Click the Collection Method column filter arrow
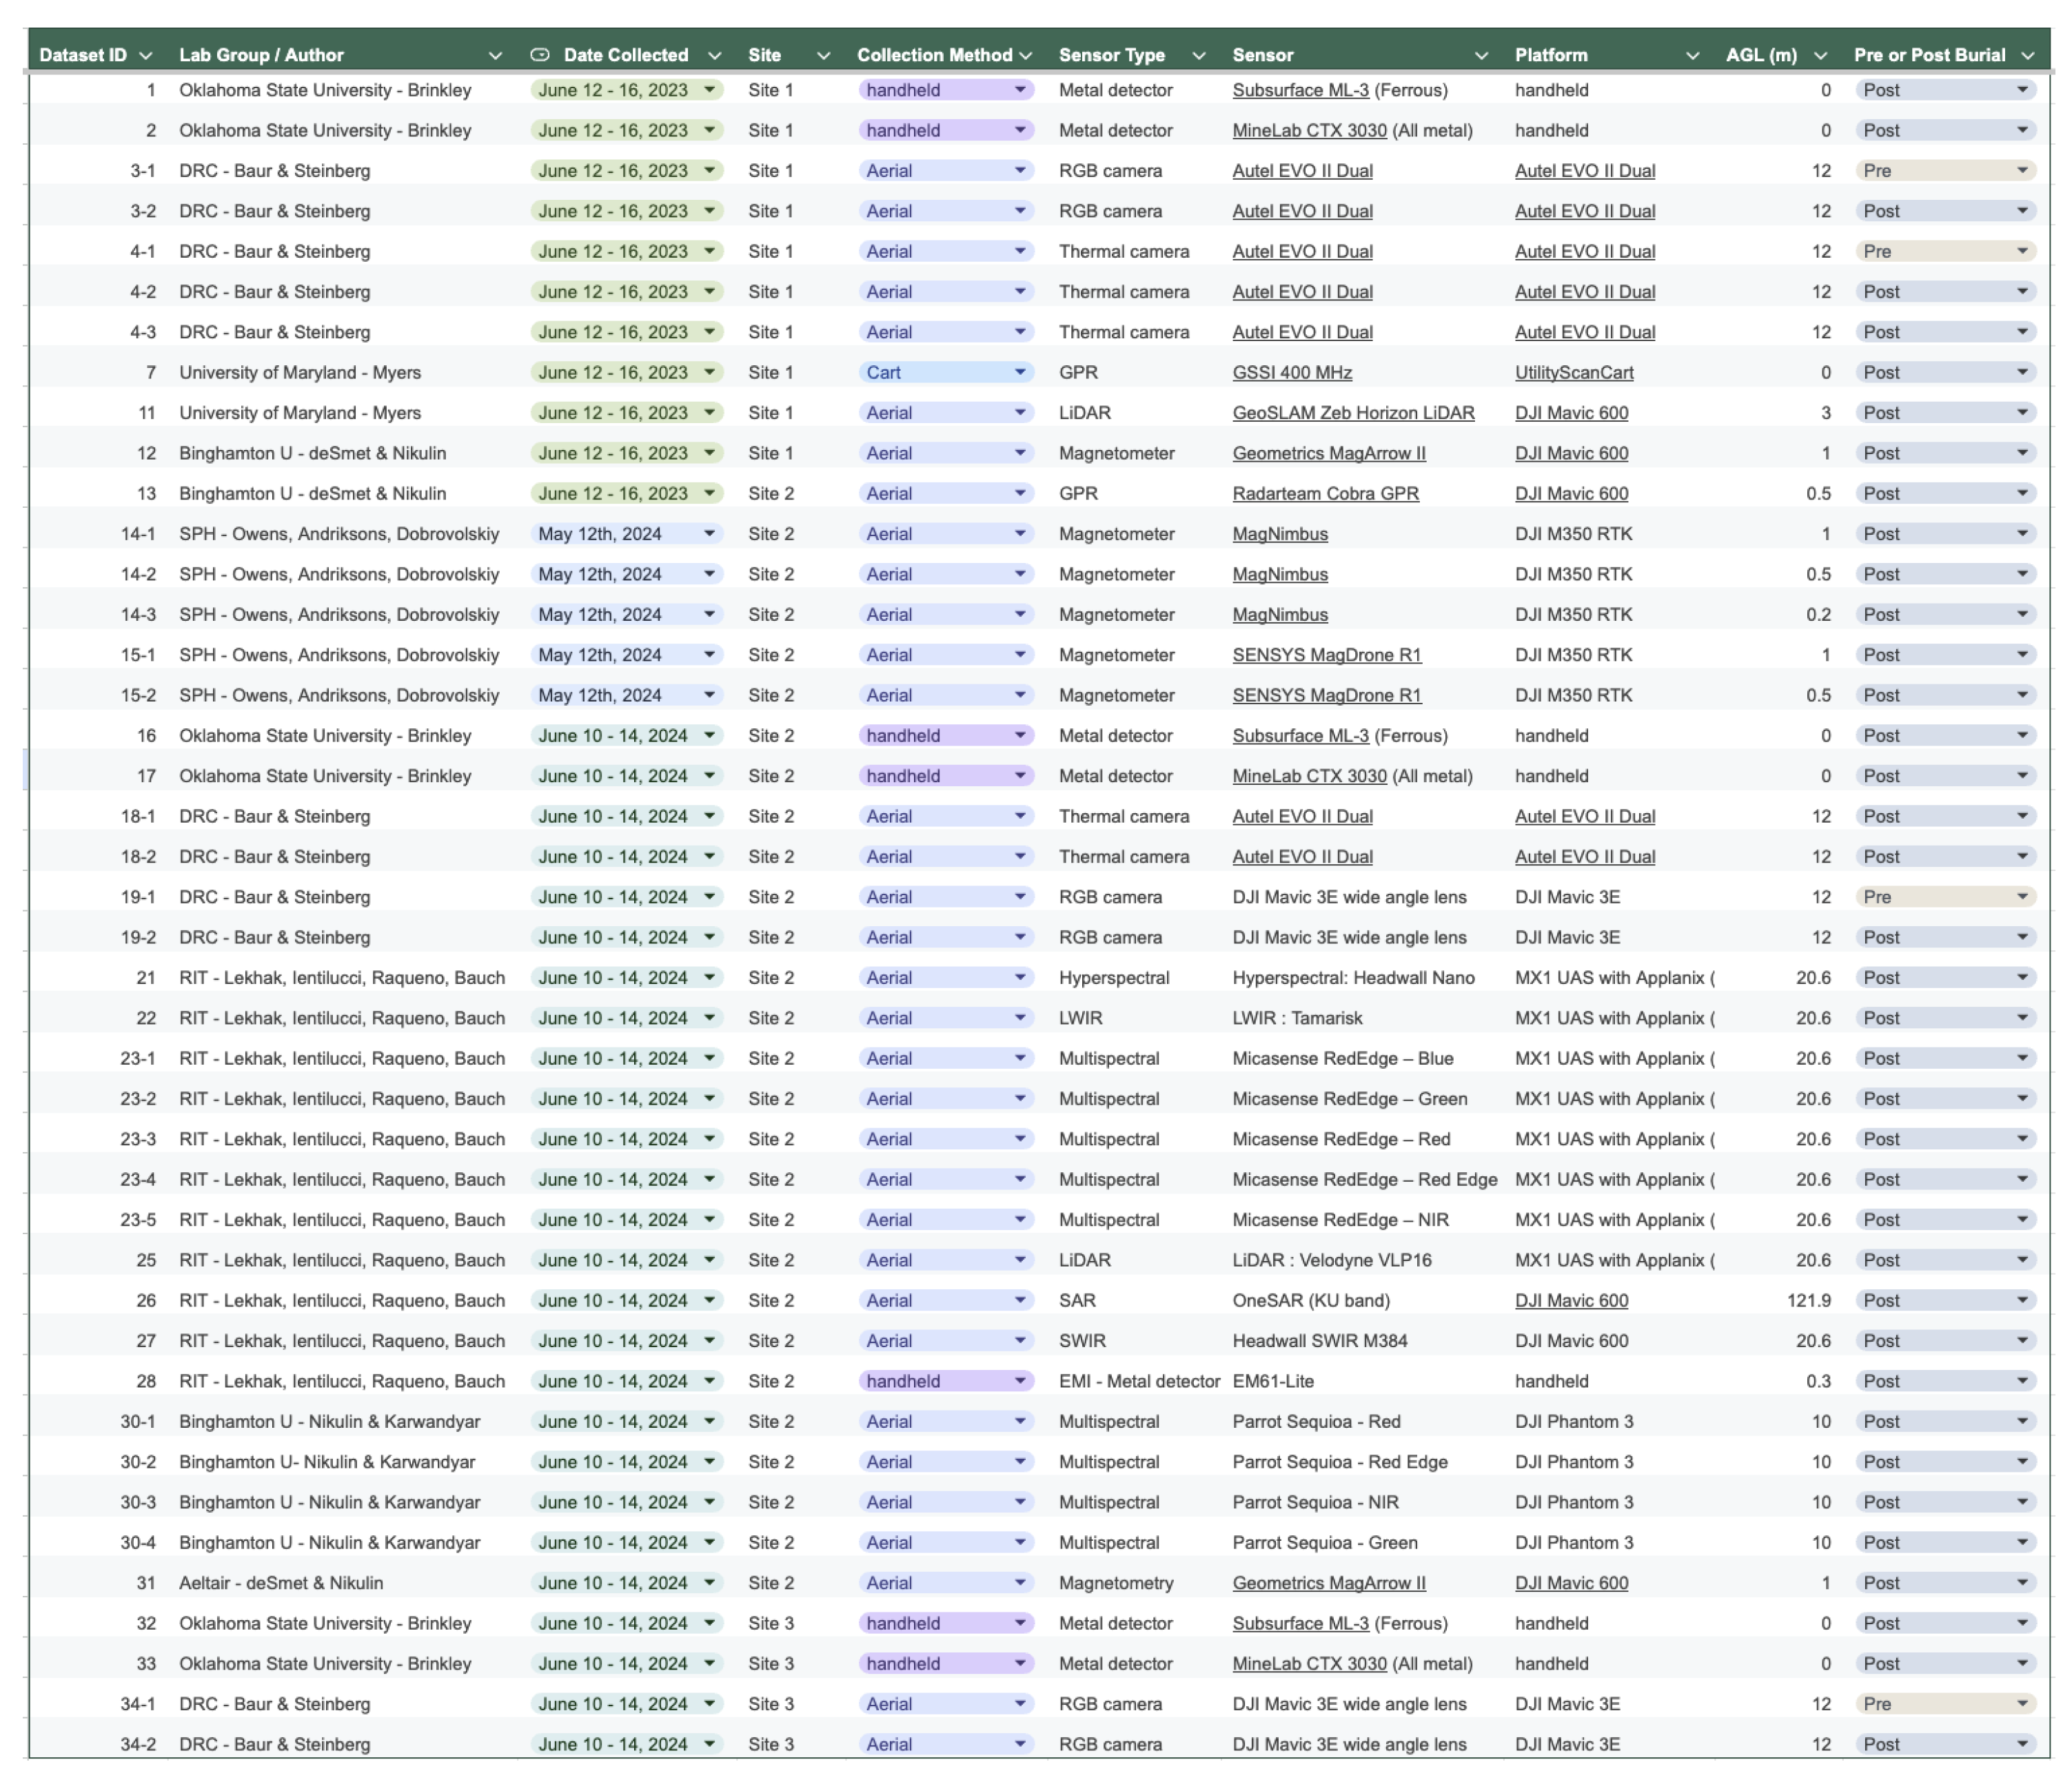The width and height of the screenshot is (2072, 1782). point(1025,56)
